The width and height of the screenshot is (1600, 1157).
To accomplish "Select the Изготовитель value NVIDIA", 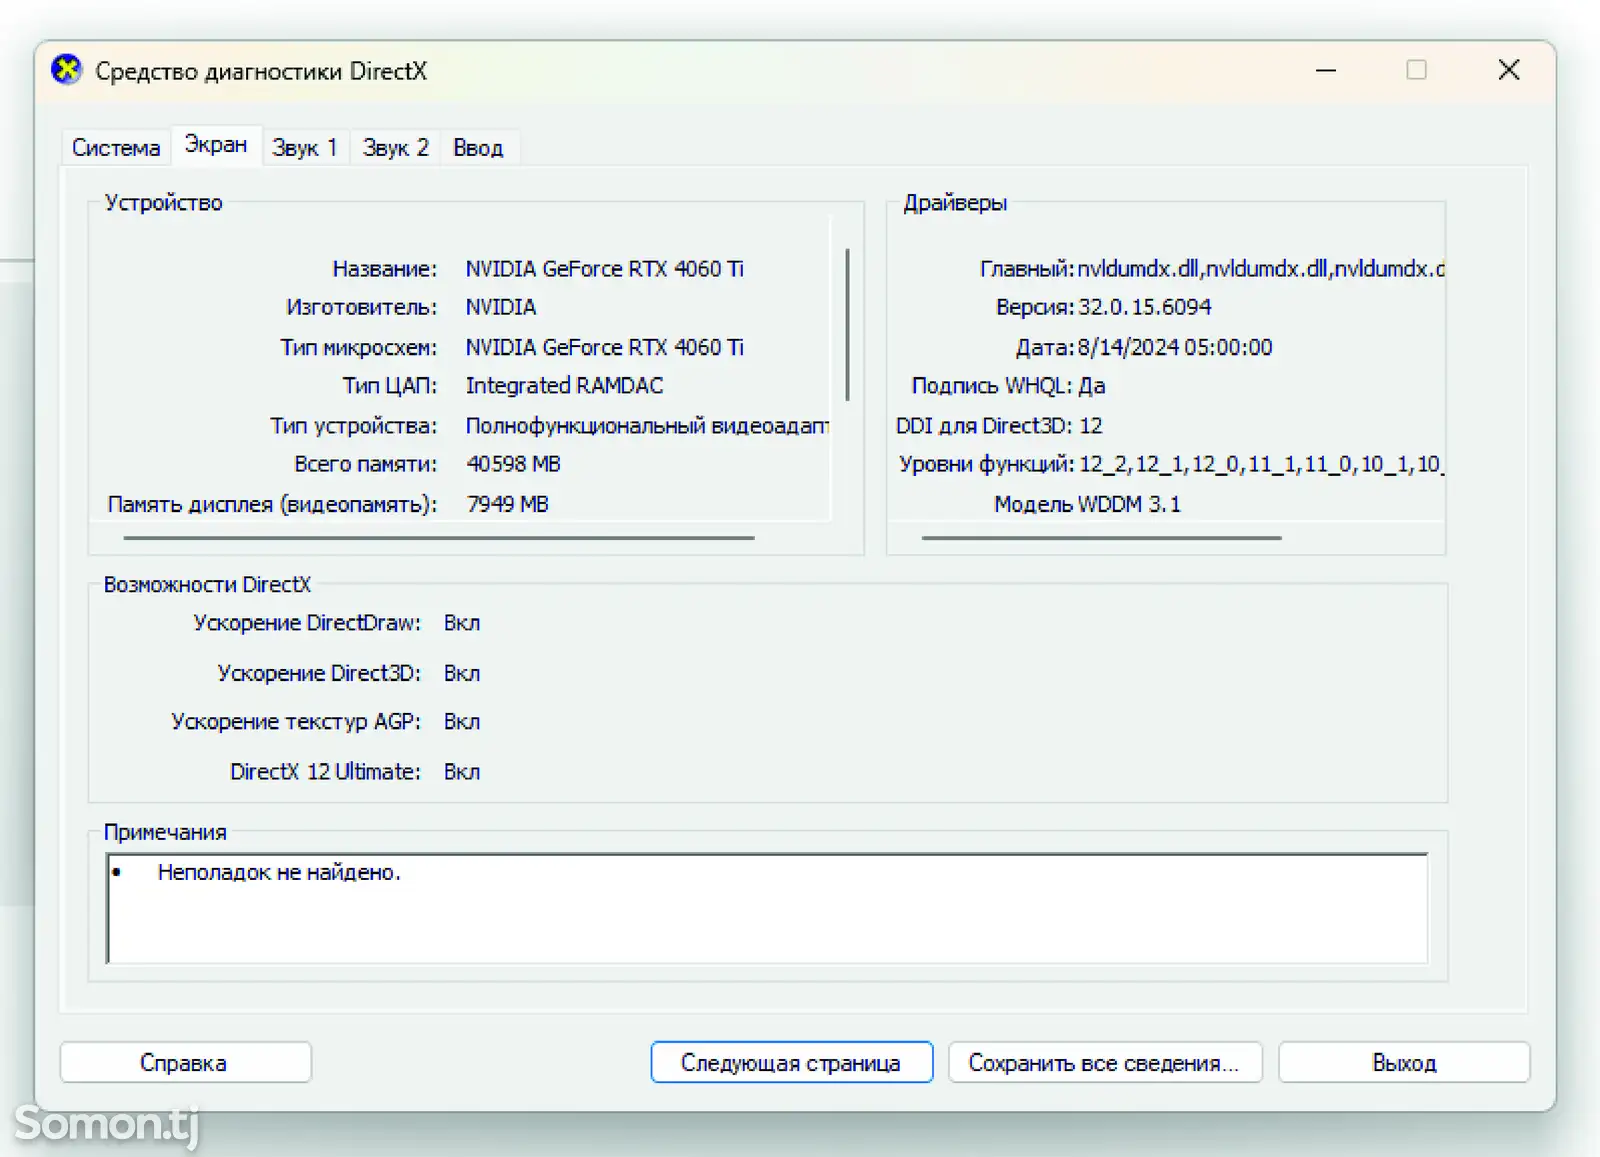I will 501,307.
